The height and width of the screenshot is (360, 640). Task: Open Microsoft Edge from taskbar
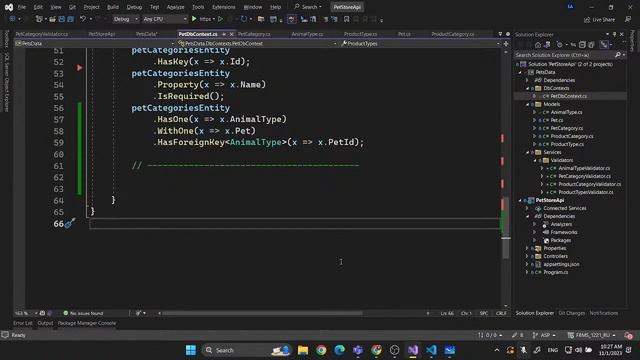pyautogui.click(x=339, y=350)
